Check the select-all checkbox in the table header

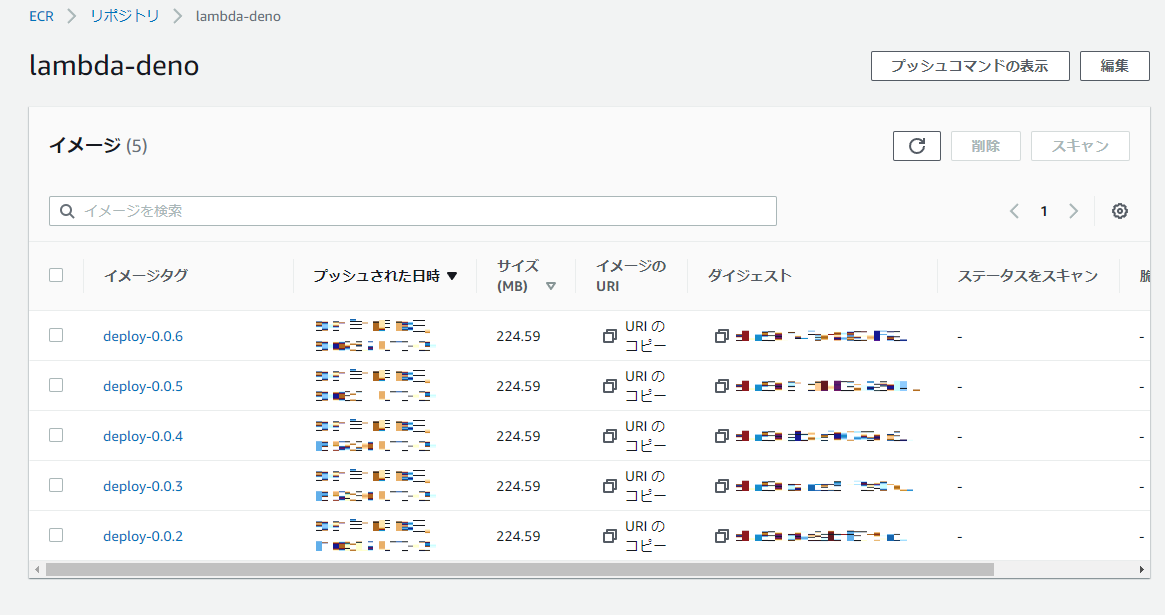(56, 275)
